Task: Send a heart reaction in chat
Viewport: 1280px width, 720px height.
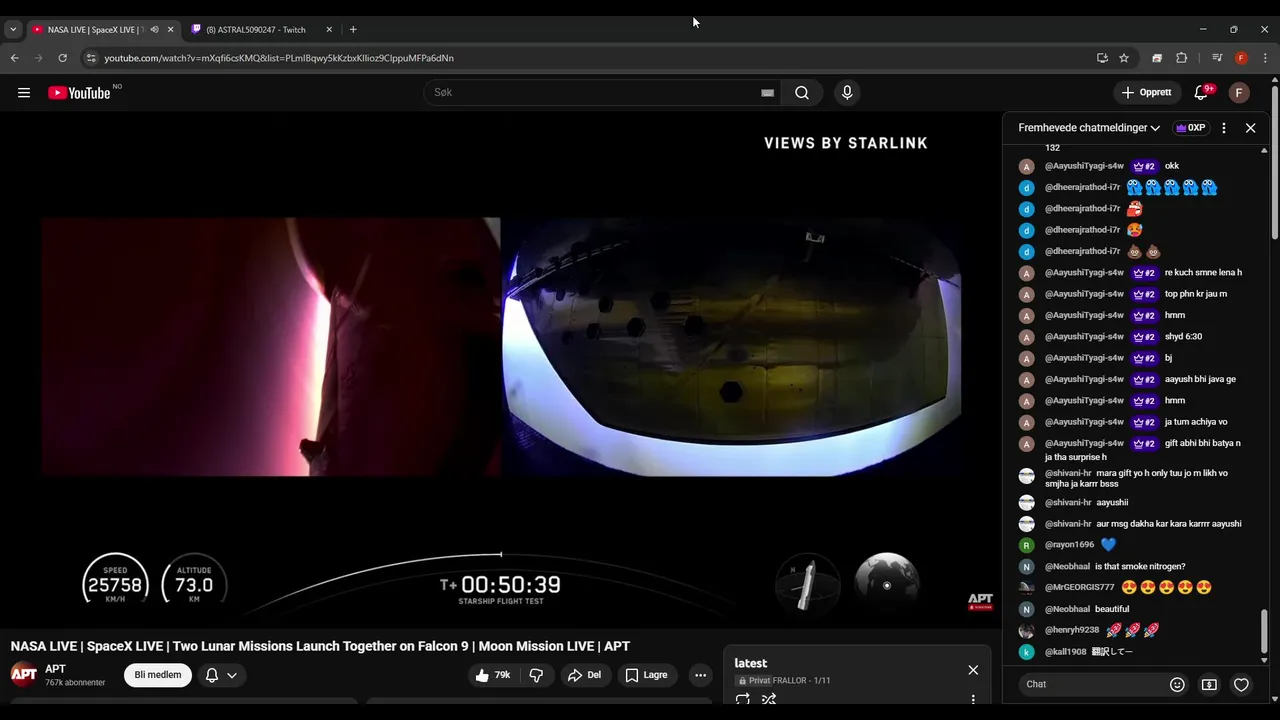Action: [x=1241, y=684]
